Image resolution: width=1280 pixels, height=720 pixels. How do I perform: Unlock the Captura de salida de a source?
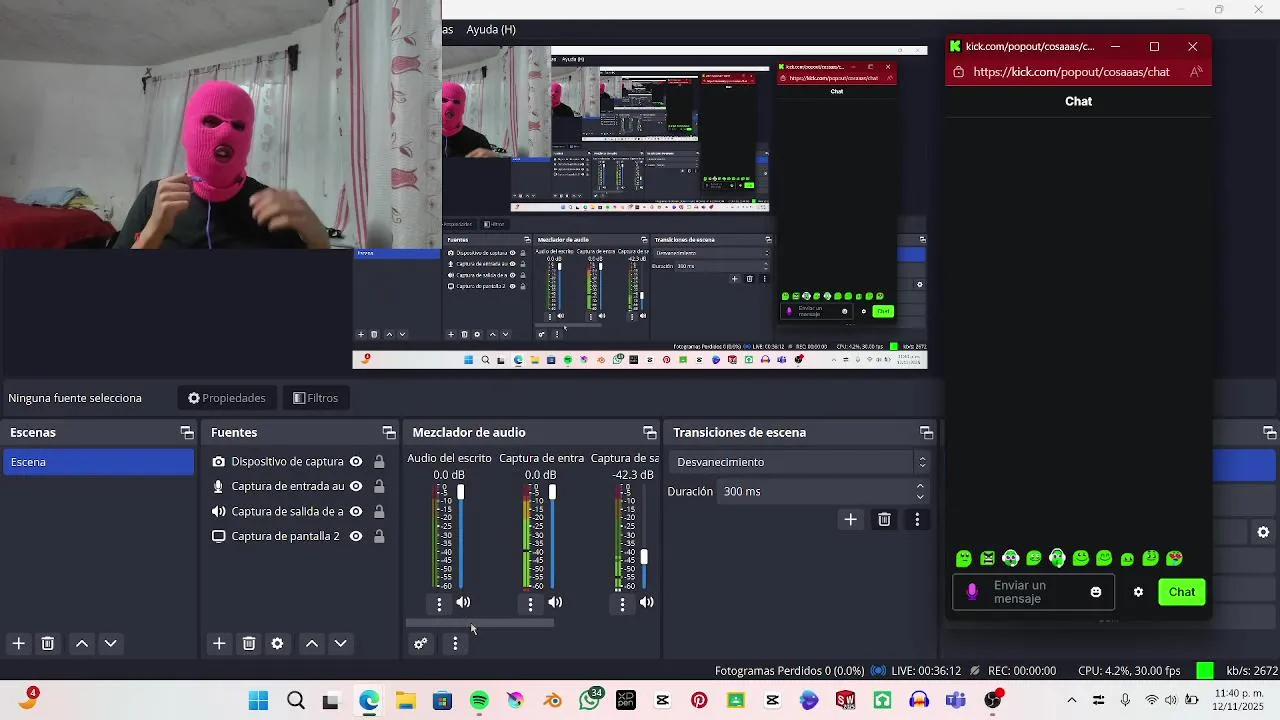coord(379,512)
